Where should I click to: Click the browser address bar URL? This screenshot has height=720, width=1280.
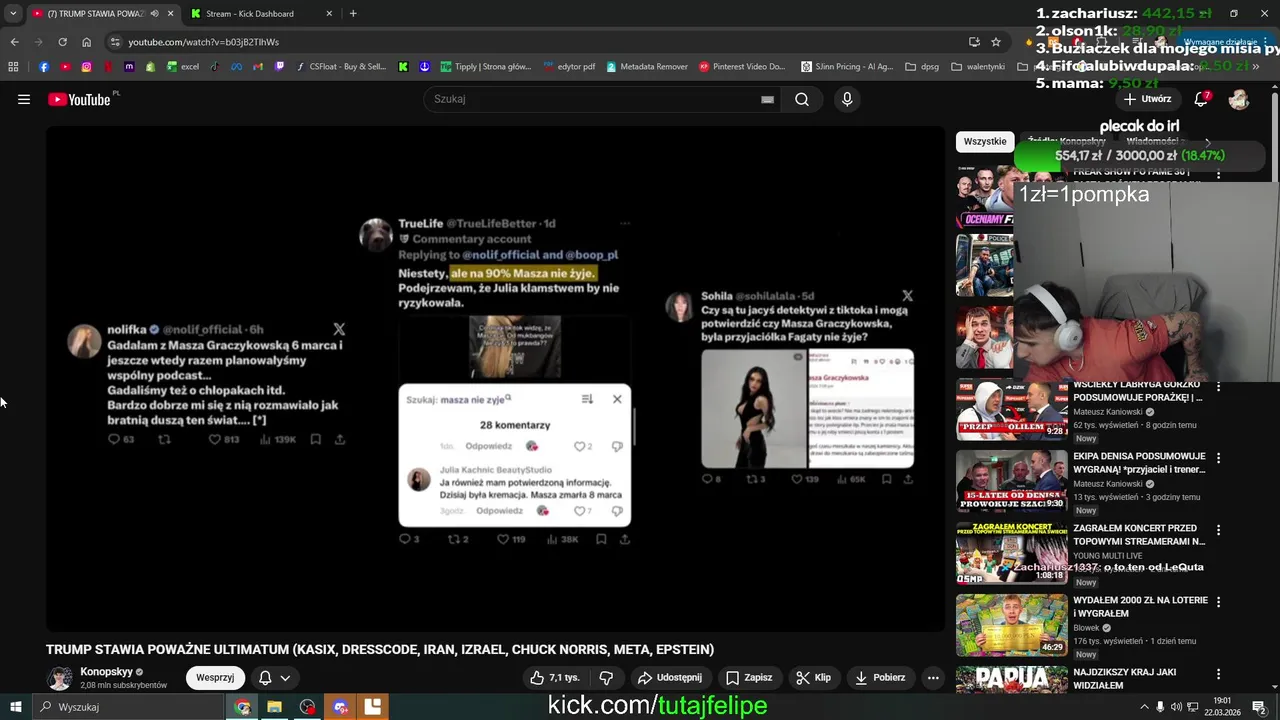click(x=204, y=42)
